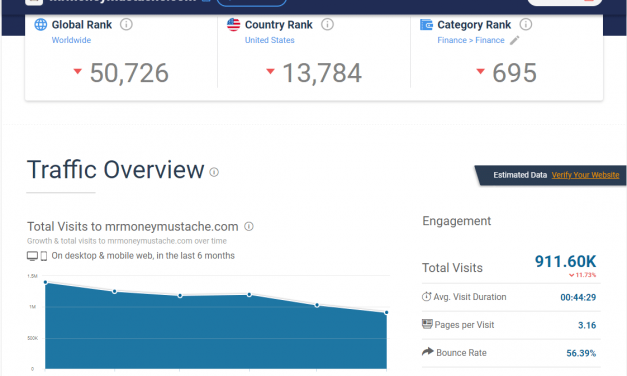
Task: Click the Category Rank wallet icon
Action: point(426,25)
